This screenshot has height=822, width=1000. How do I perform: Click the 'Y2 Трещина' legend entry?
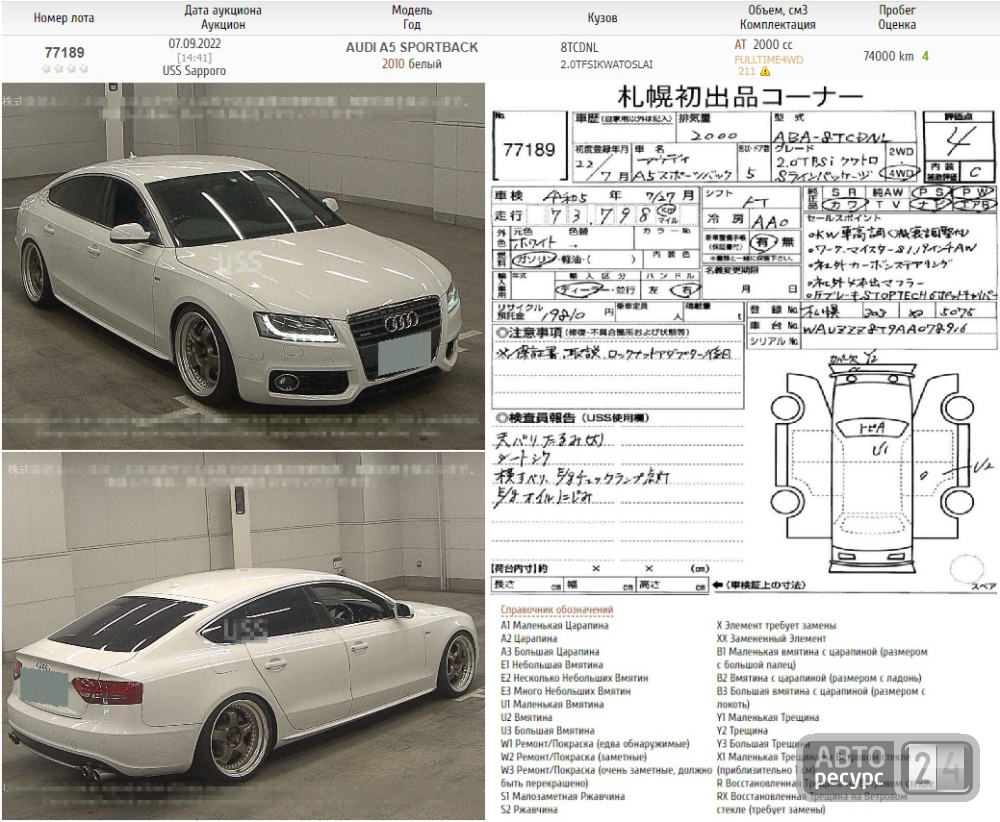[x=742, y=731]
